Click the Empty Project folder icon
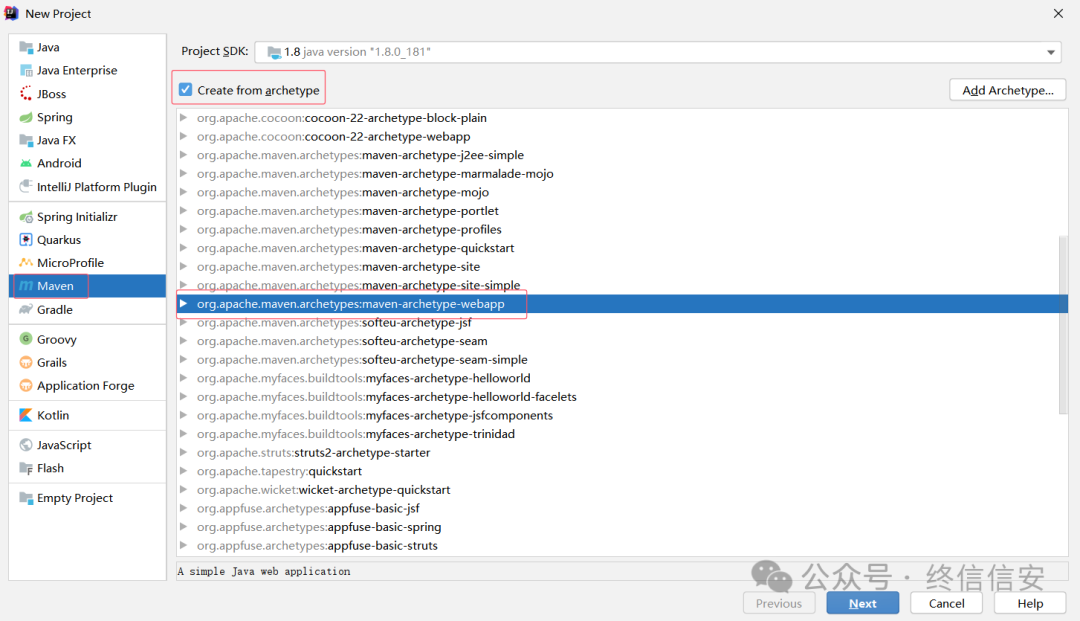The width and height of the screenshot is (1080, 621). 26,498
